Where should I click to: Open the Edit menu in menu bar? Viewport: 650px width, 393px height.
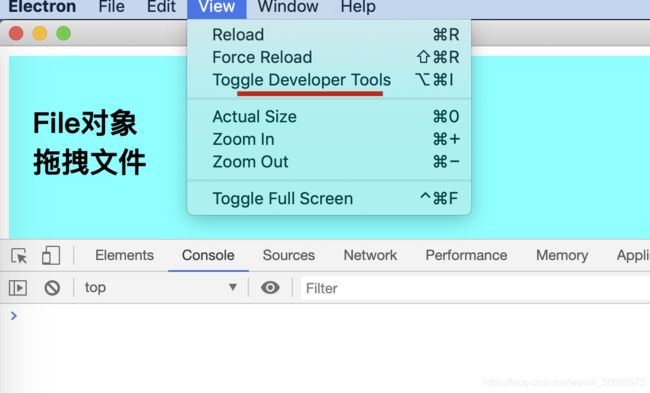pos(161,7)
